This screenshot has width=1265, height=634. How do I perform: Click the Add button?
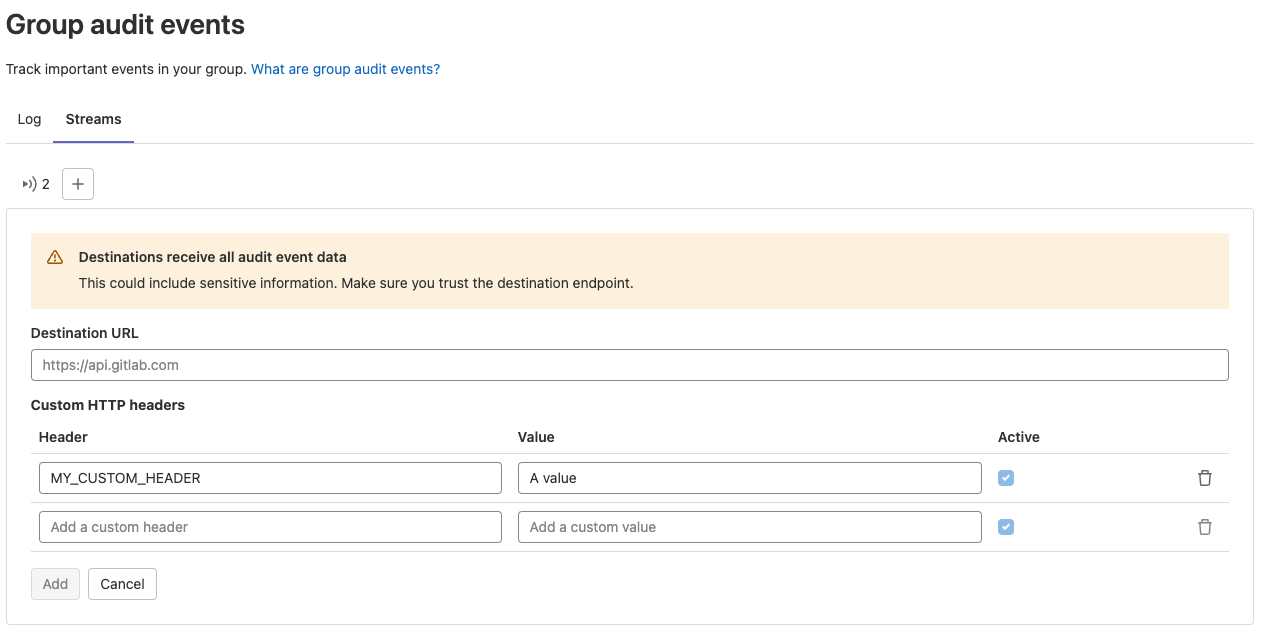click(x=55, y=584)
